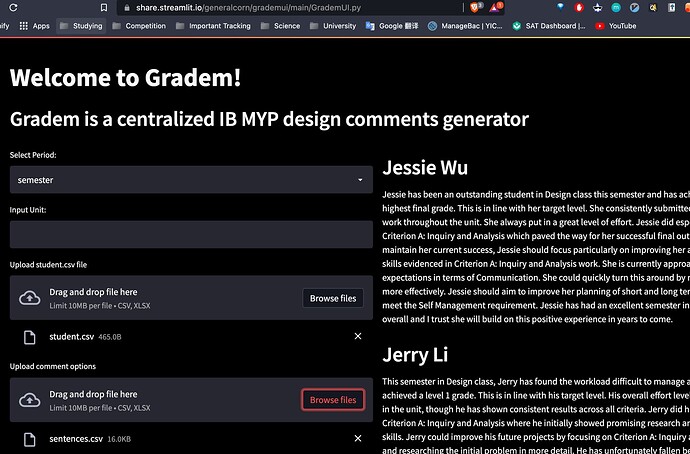Image resolution: width=690 pixels, height=454 pixels.
Task: Click the yellow speaker extension icon
Action: pyautogui.click(x=653, y=7)
